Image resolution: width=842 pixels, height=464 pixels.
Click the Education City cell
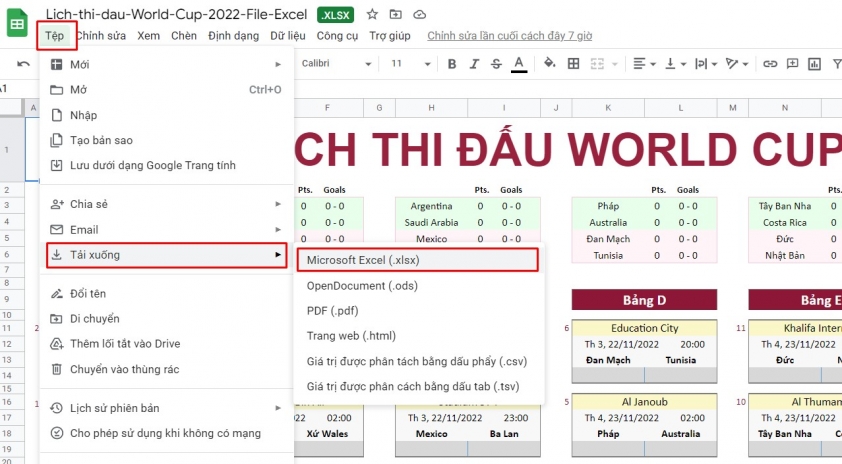tap(644, 328)
